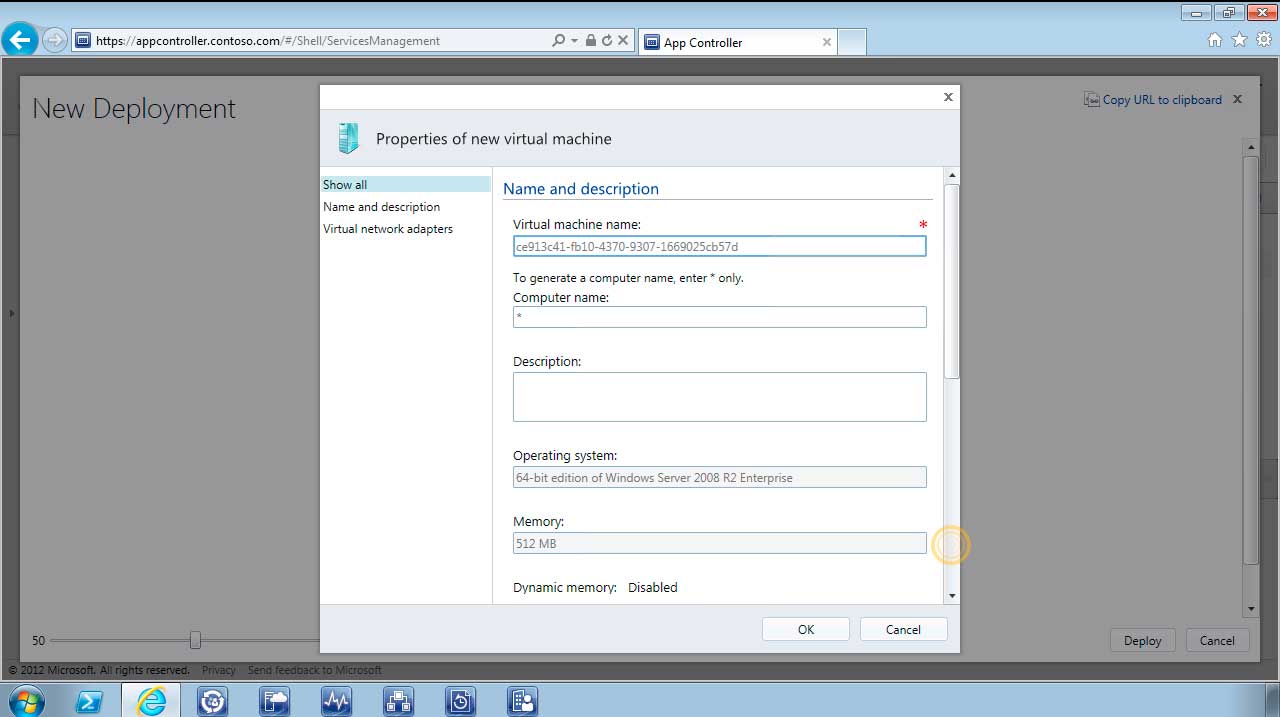Click the Computer name field
1280x717 pixels.
pyautogui.click(x=720, y=317)
